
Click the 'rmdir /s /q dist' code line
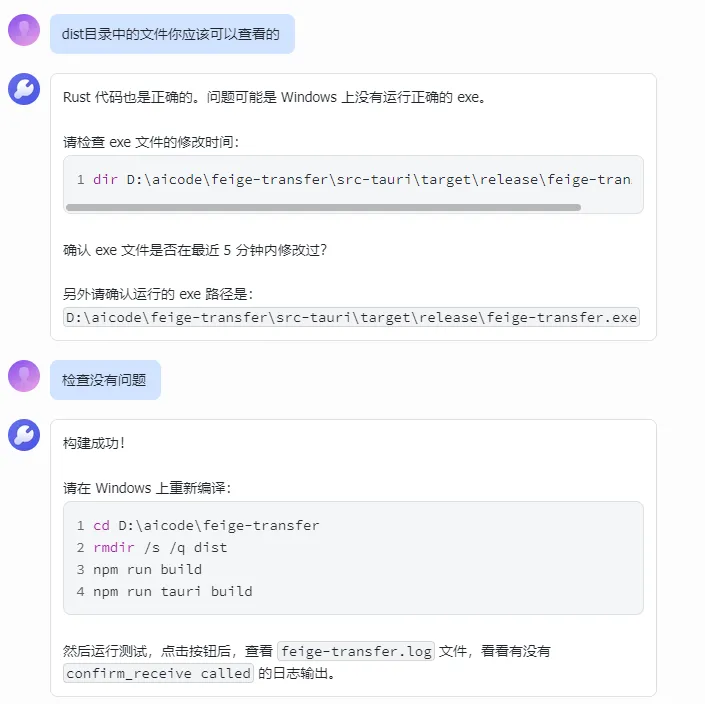[152, 547]
